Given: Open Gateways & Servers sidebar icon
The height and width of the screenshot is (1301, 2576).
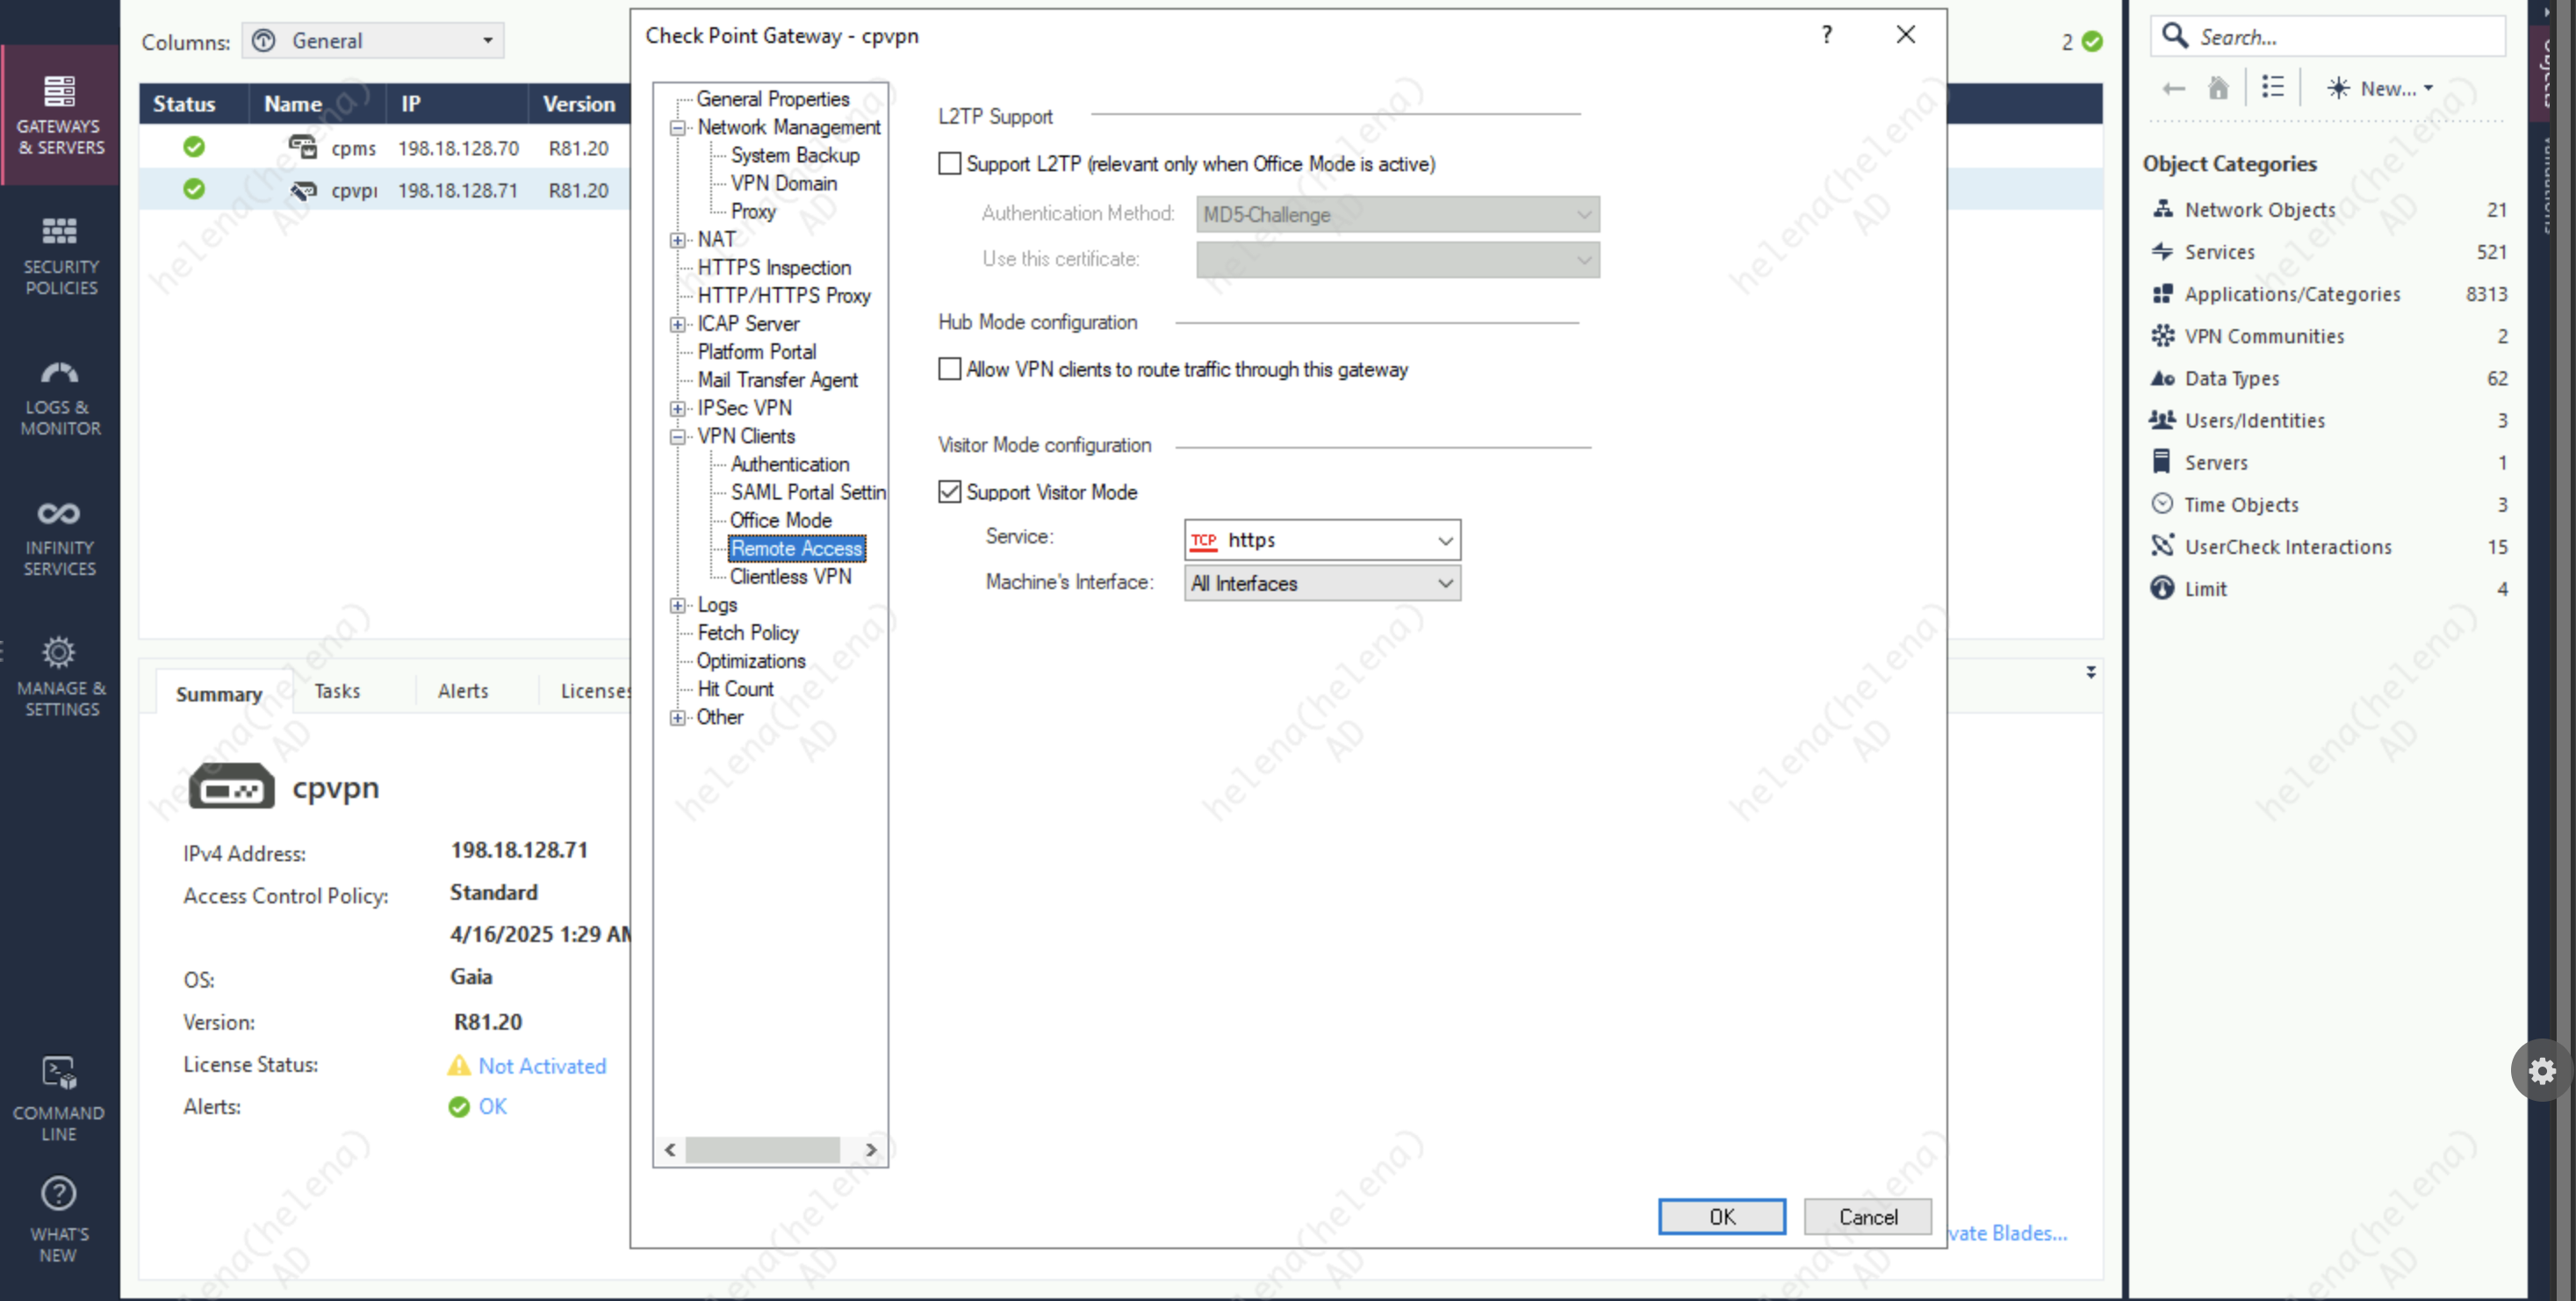Looking at the screenshot, I should coord(60,92).
